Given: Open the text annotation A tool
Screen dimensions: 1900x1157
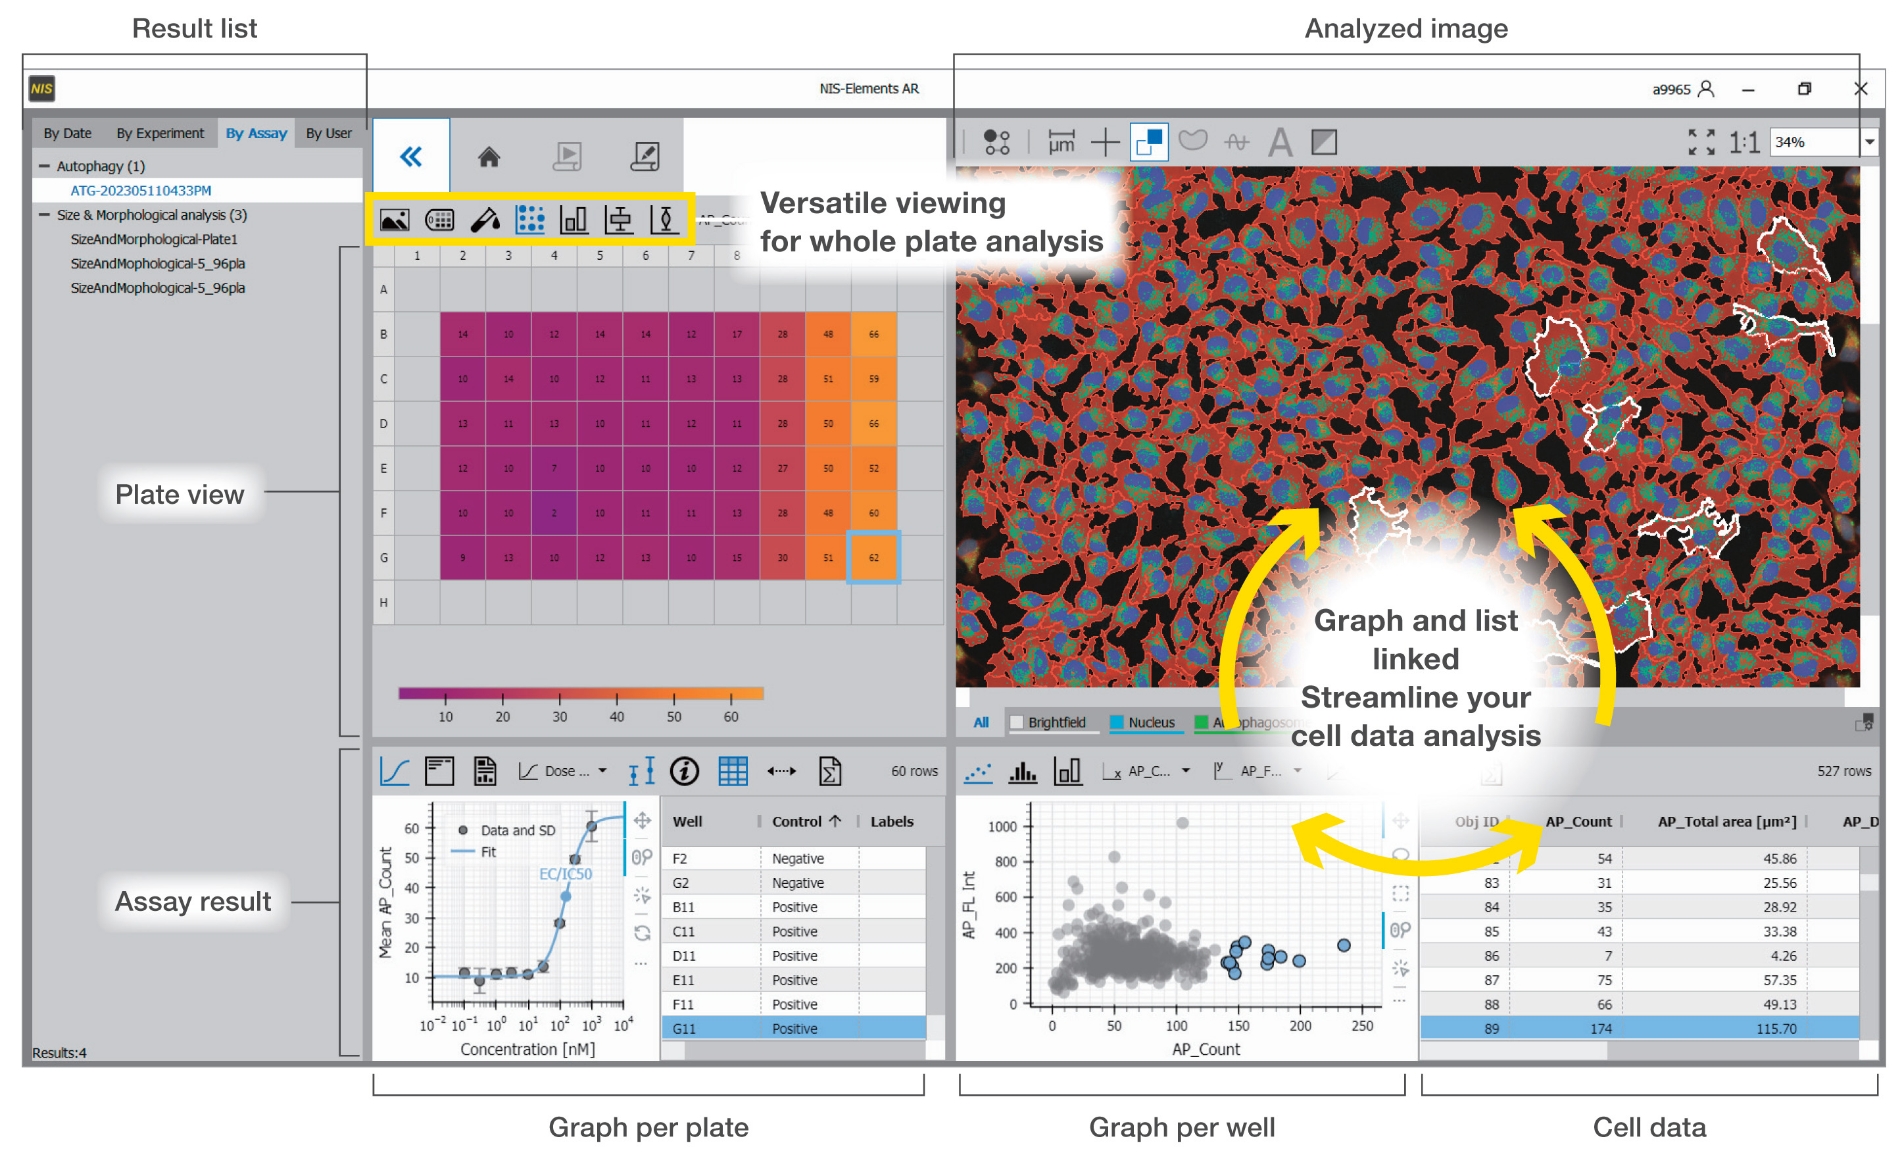Looking at the screenshot, I should [x=1280, y=142].
